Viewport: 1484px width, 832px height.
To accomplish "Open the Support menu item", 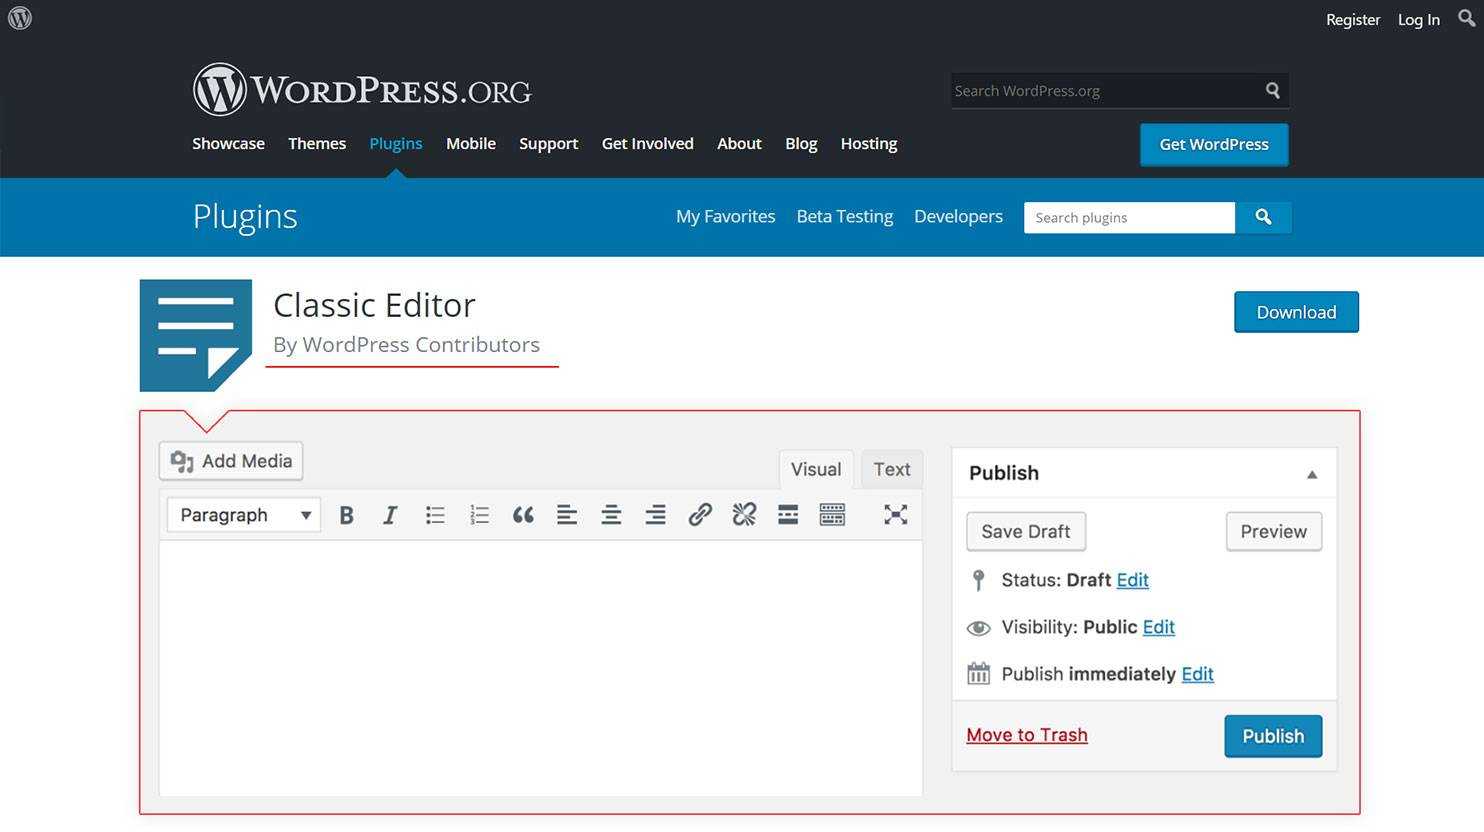I will 548,143.
